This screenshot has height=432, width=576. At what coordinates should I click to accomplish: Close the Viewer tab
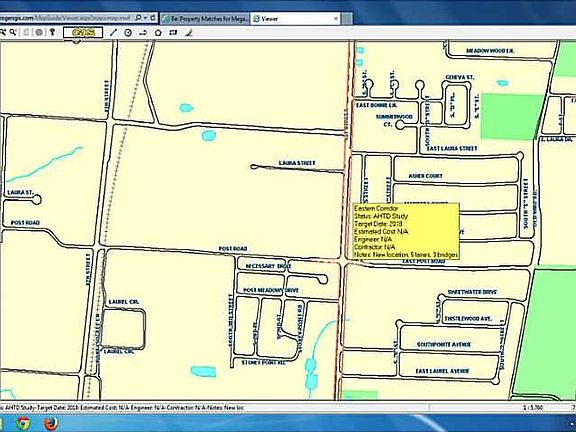point(335,18)
